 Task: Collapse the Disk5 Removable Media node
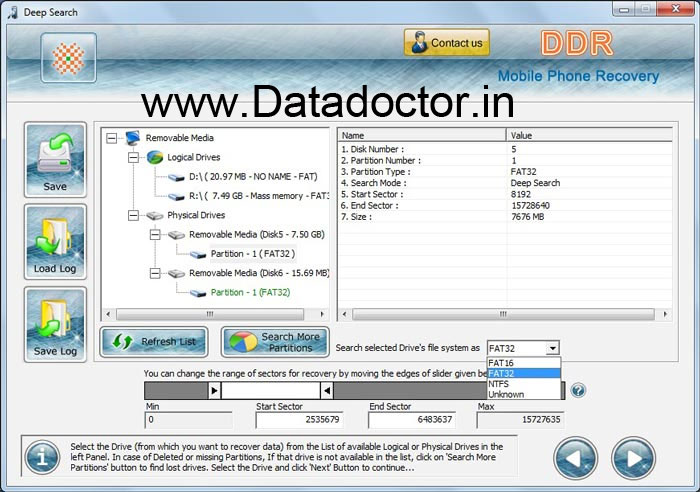point(155,235)
